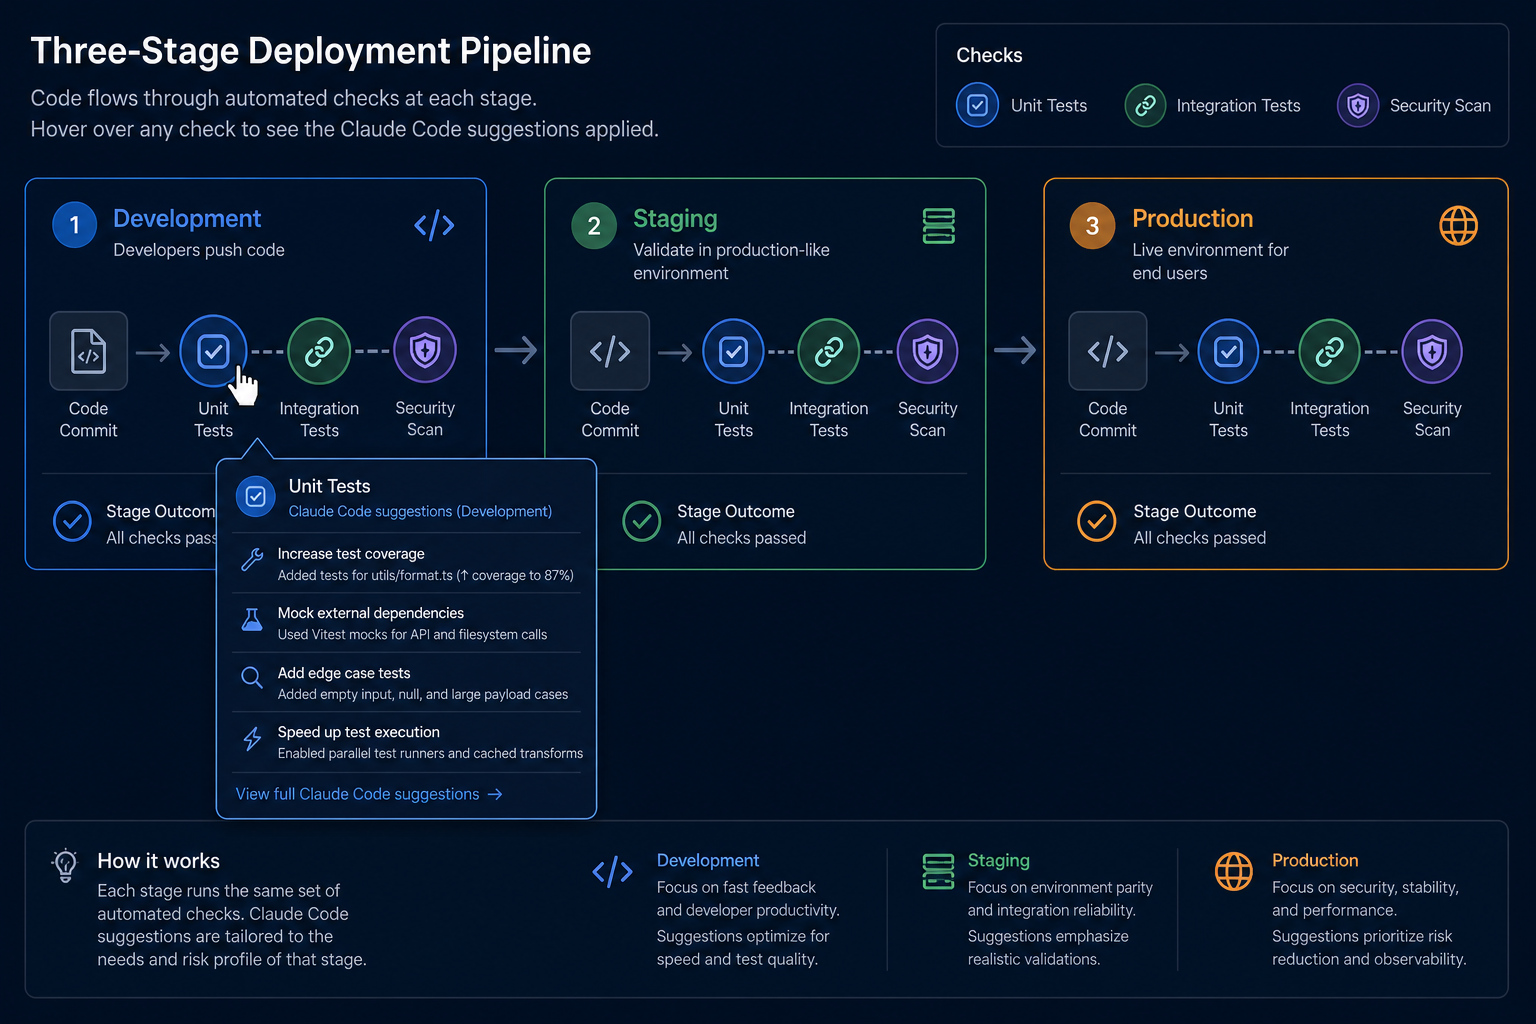Open Speed up test execution suggestion
The width and height of the screenshot is (1536, 1024).
[x=407, y=742]
